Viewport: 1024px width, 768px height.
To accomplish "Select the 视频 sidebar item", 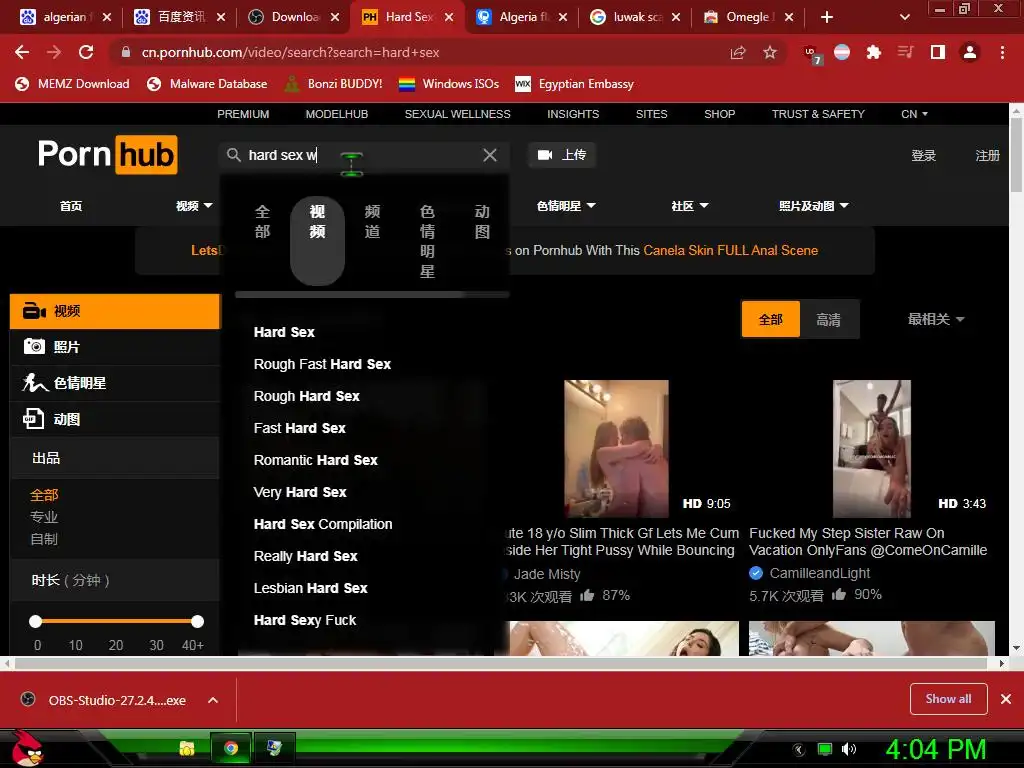I will (x=116, y=311).
